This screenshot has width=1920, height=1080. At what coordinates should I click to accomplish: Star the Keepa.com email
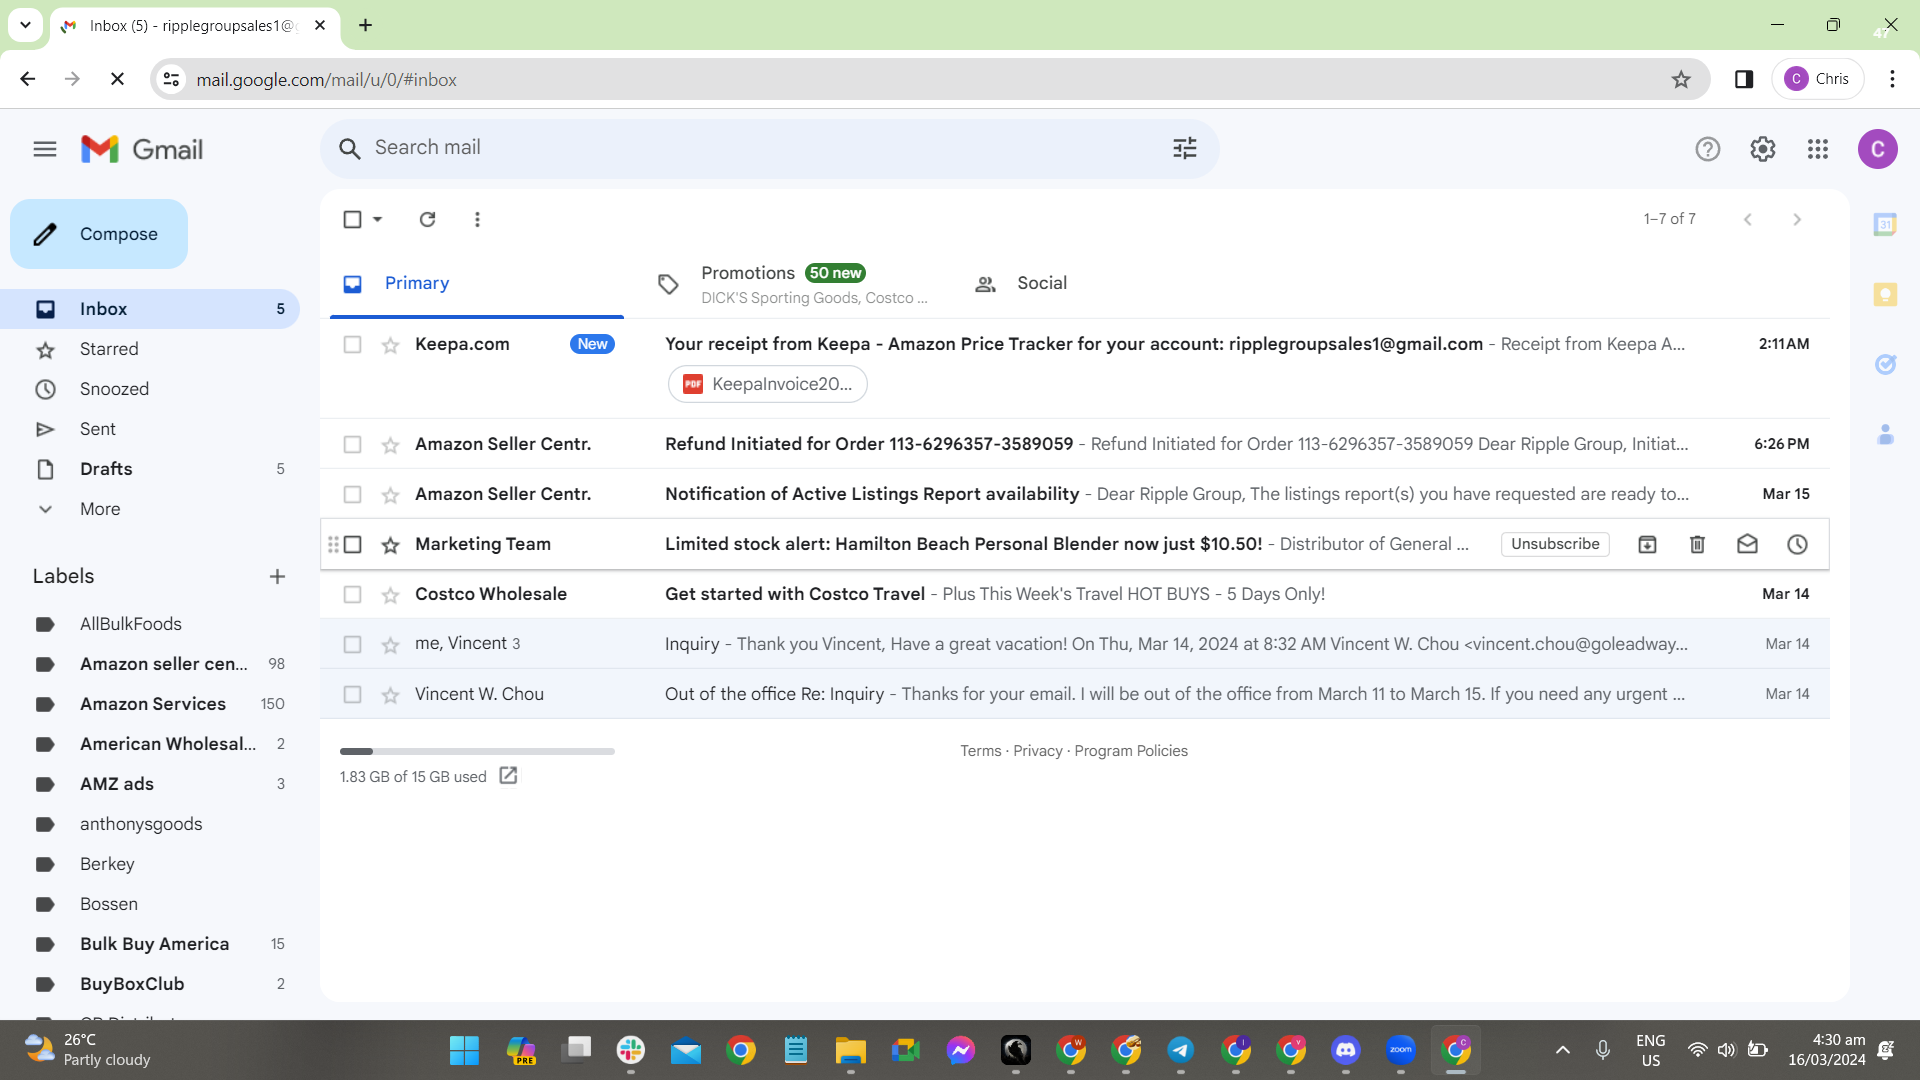click(x=390, y=345)
